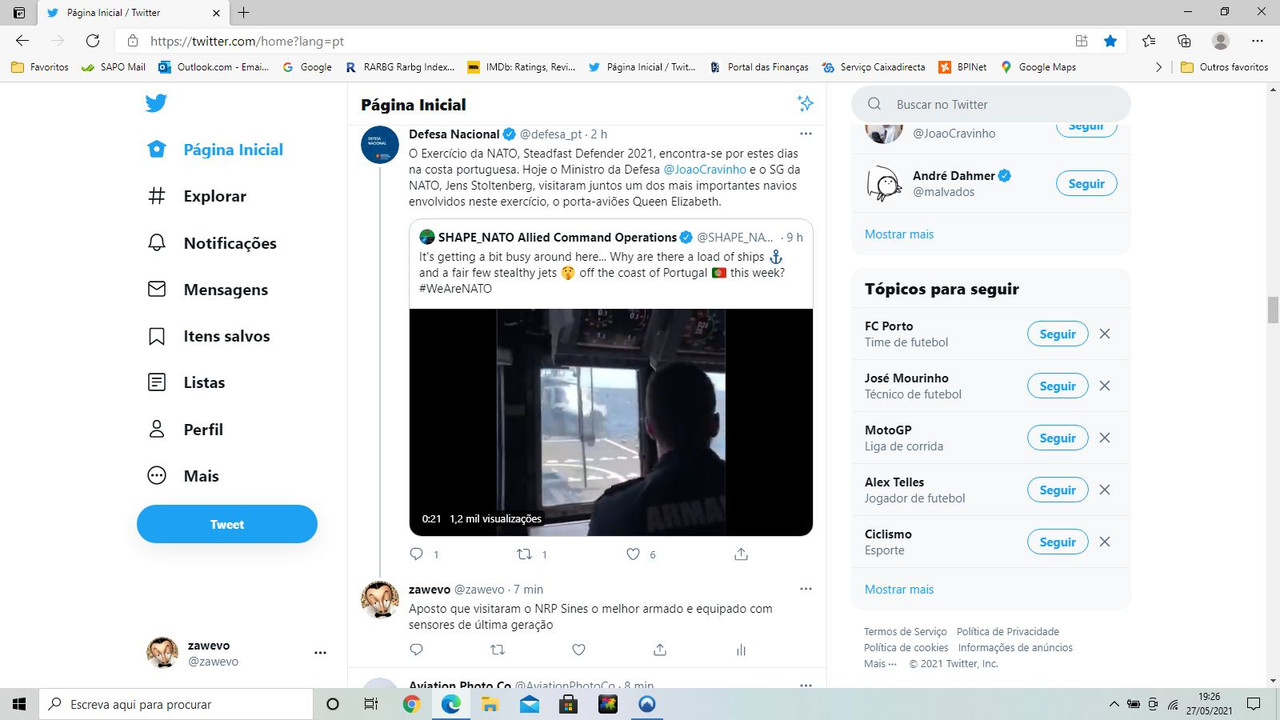This screenshot has height=720, width=1280.
Task: Follow André Dahmer
Action: [x=1086, y=184]
